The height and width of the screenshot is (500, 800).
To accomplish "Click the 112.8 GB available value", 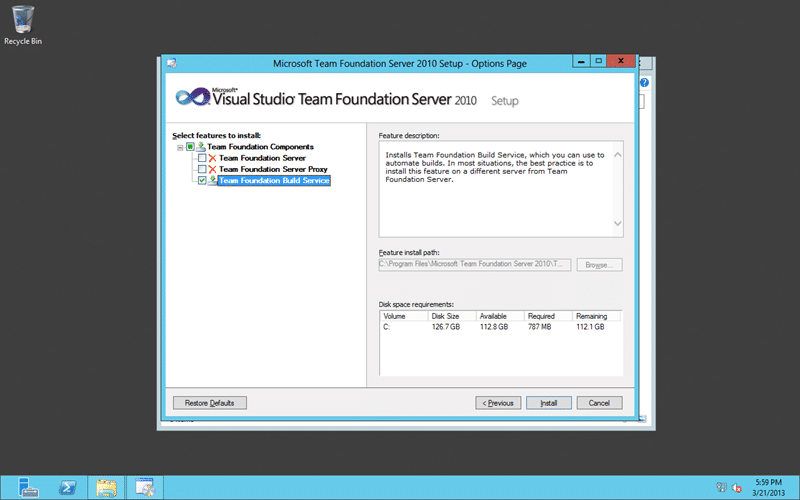I will [494, 327].
